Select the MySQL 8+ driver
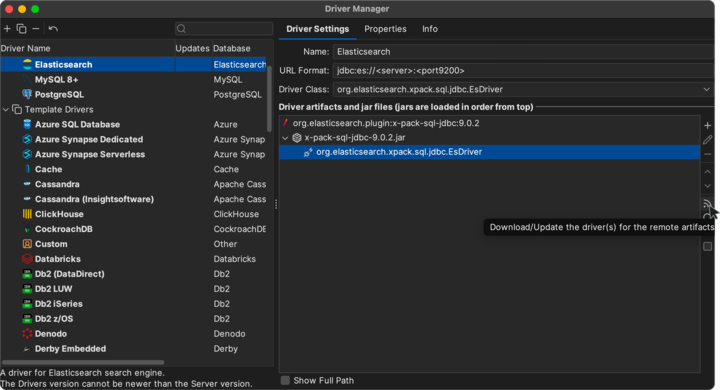The height and width of the screenshot is (390, 720). coord(56,79)
